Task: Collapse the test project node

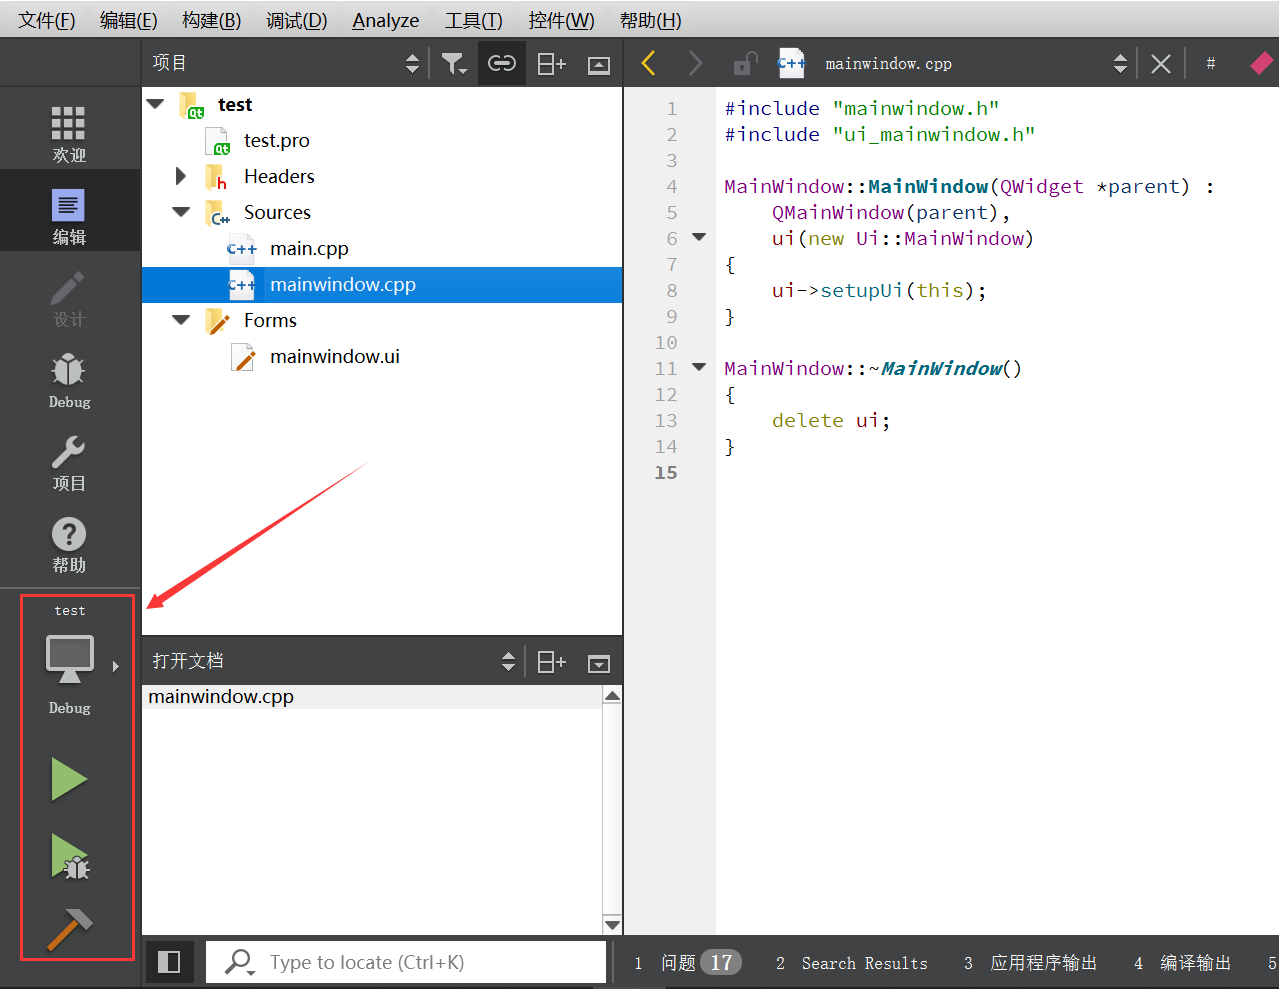Action: click(x=156, y=103)
